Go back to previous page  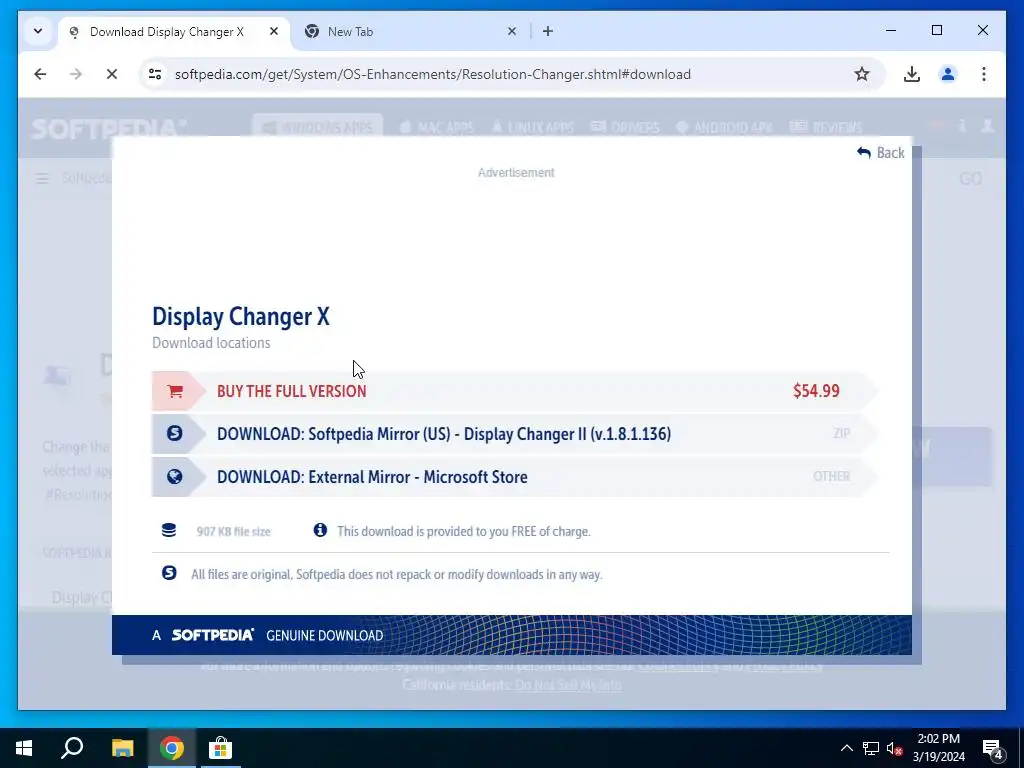[40, 74]
